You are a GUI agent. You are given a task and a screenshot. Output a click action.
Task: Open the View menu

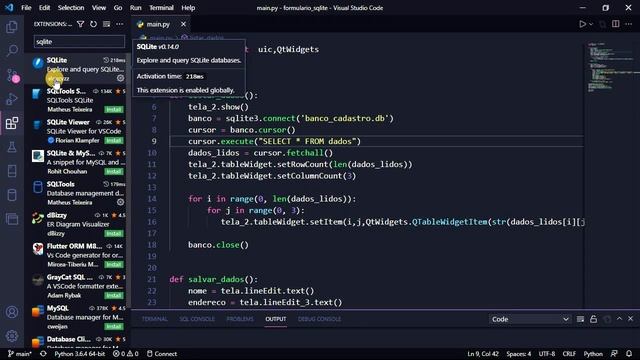tap(98, 8)
